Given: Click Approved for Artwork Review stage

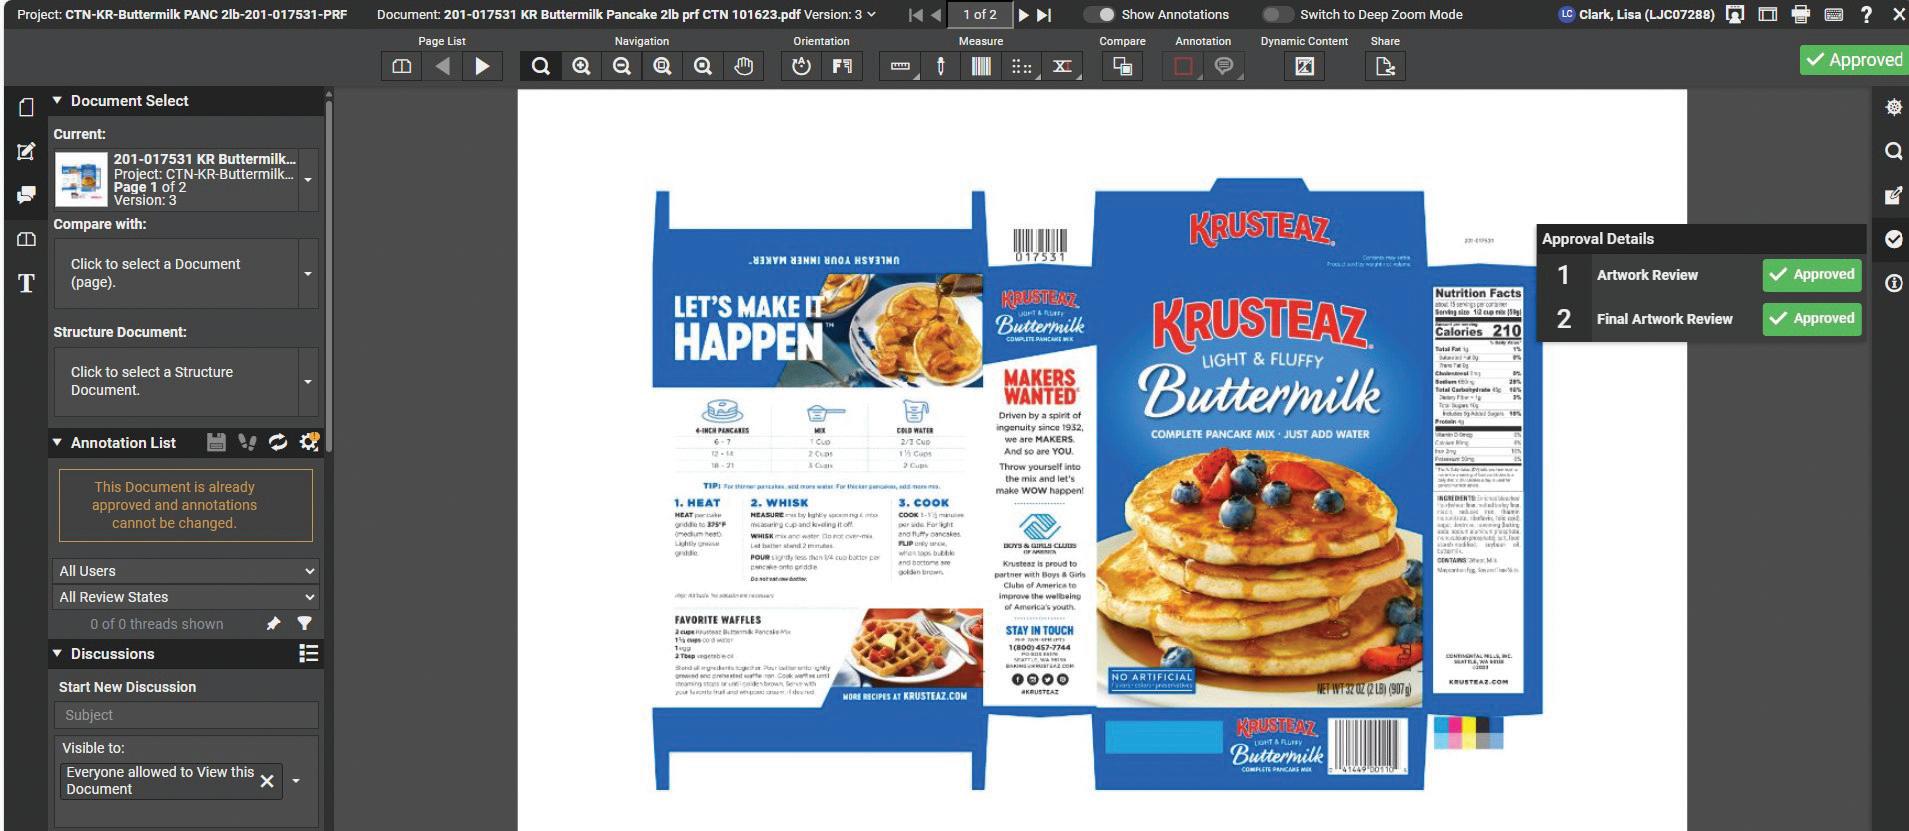Looking at the screenshot, I should click(1812, 274).
